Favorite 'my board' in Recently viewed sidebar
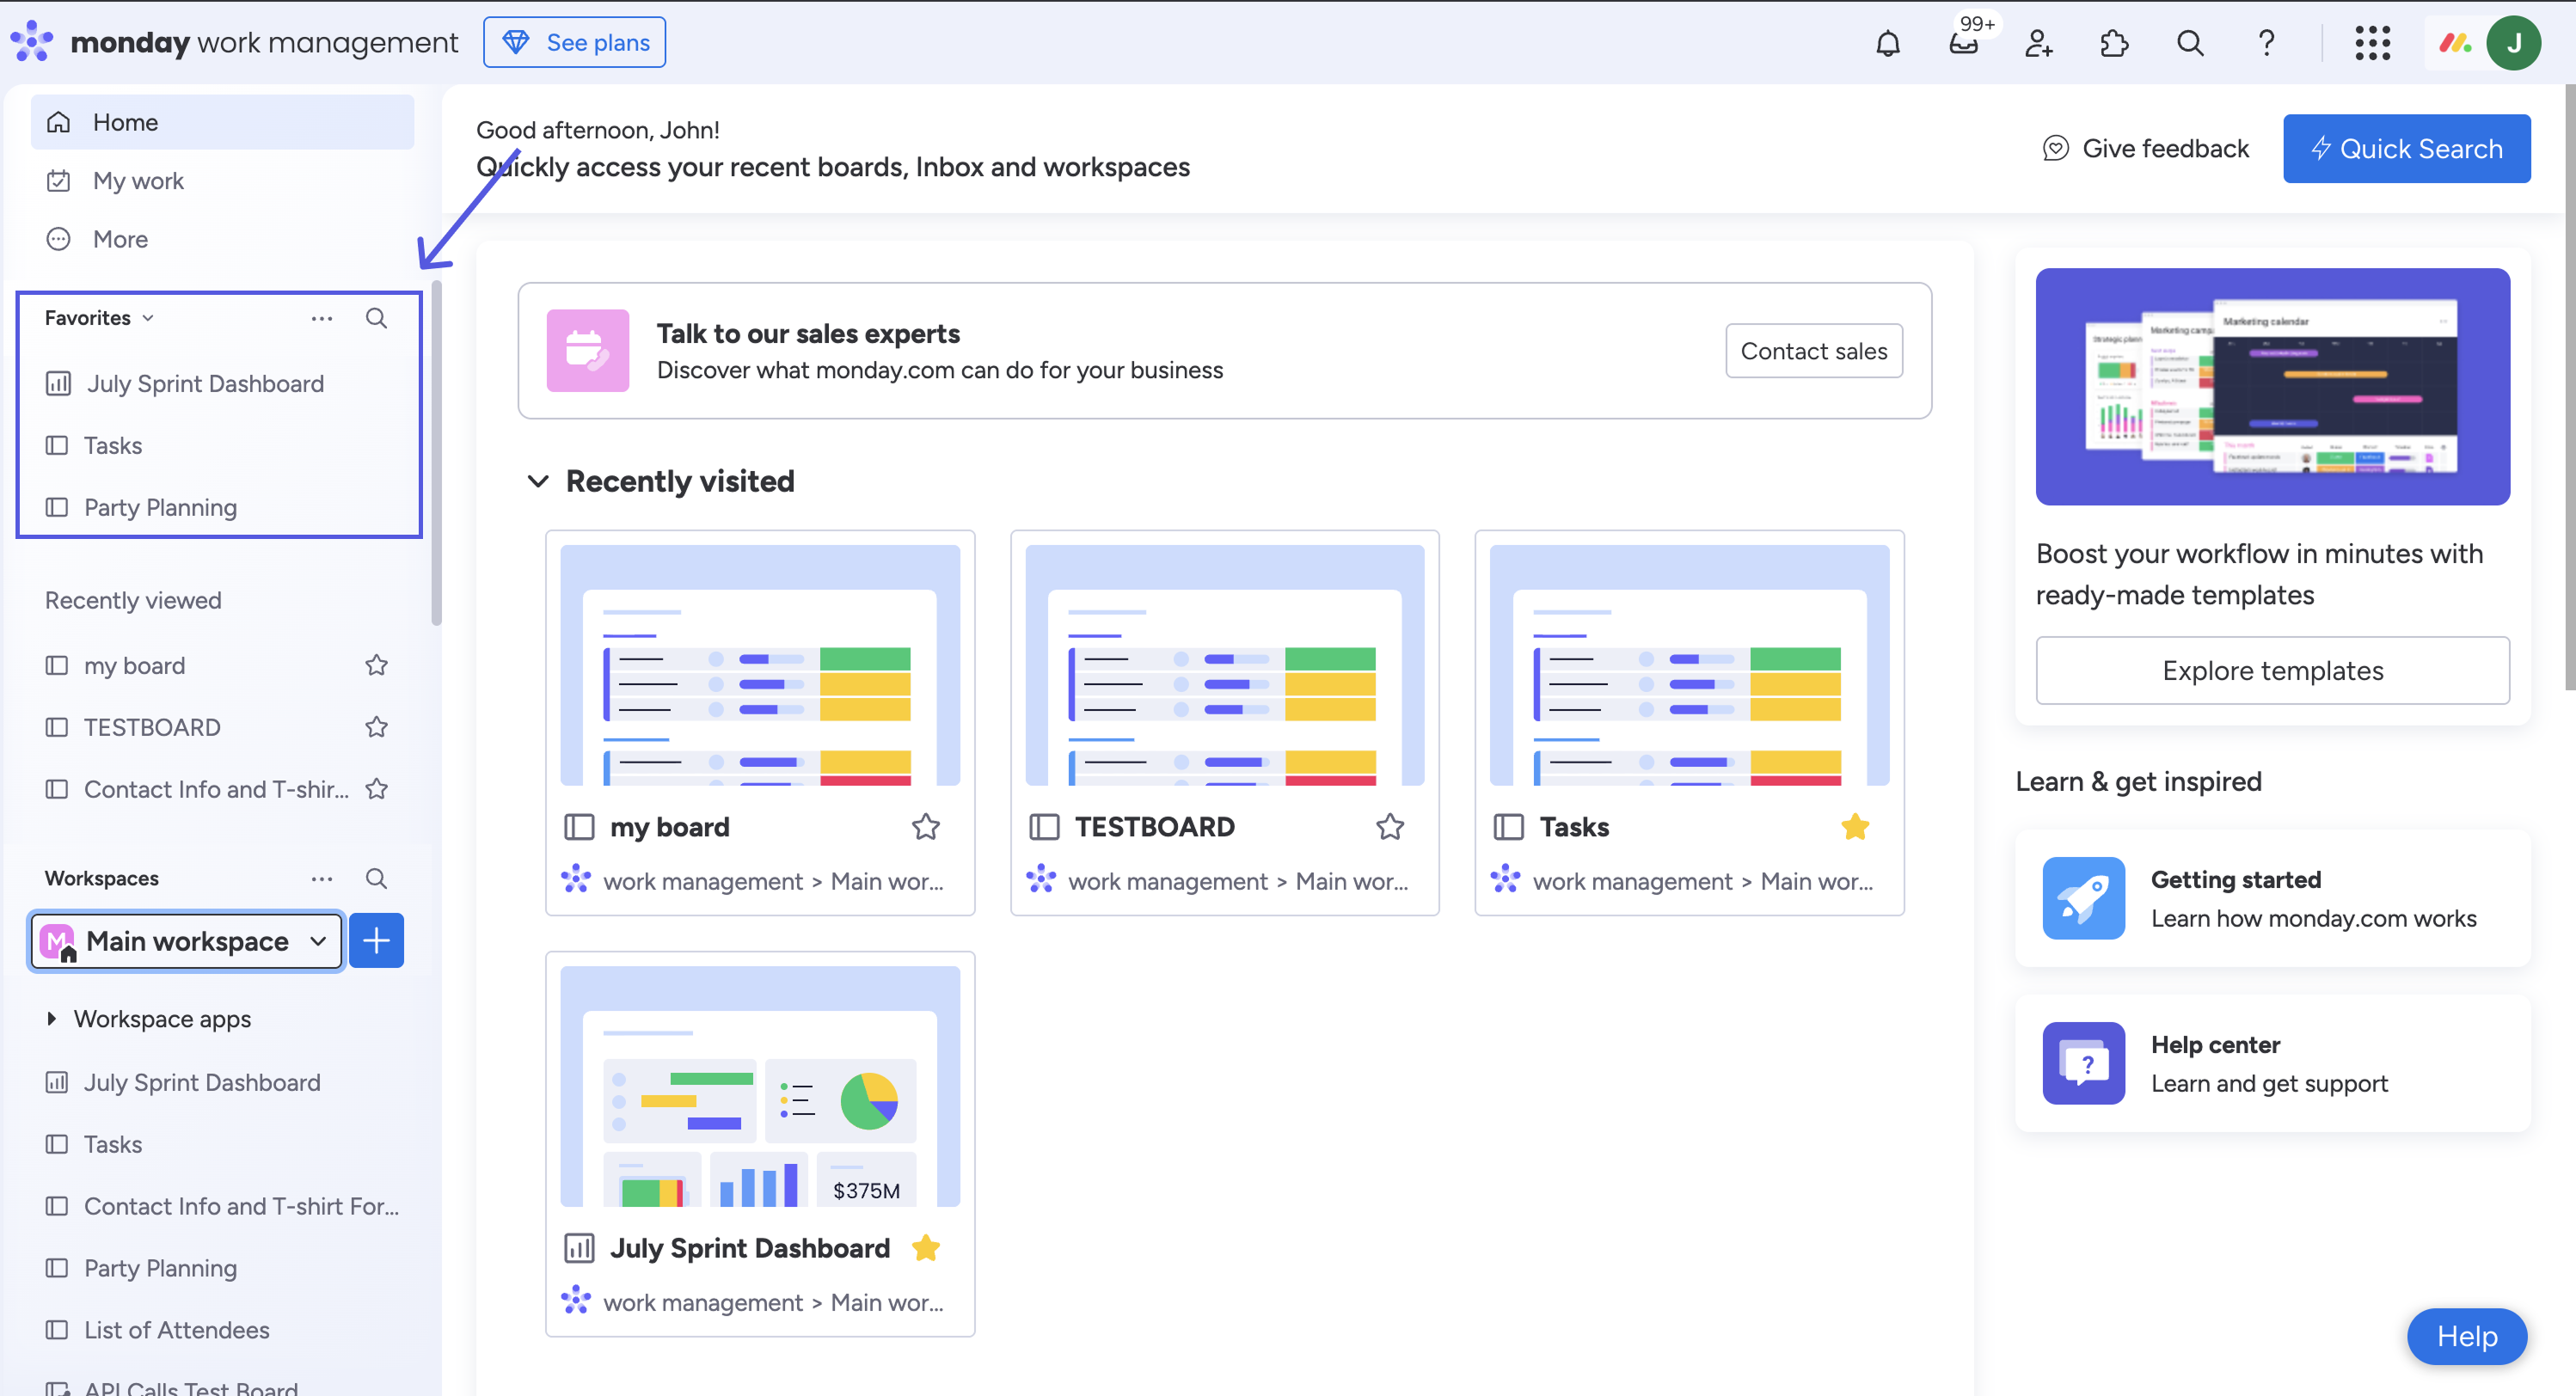Screen dimensions: 2576x1396 click(376, 665)
